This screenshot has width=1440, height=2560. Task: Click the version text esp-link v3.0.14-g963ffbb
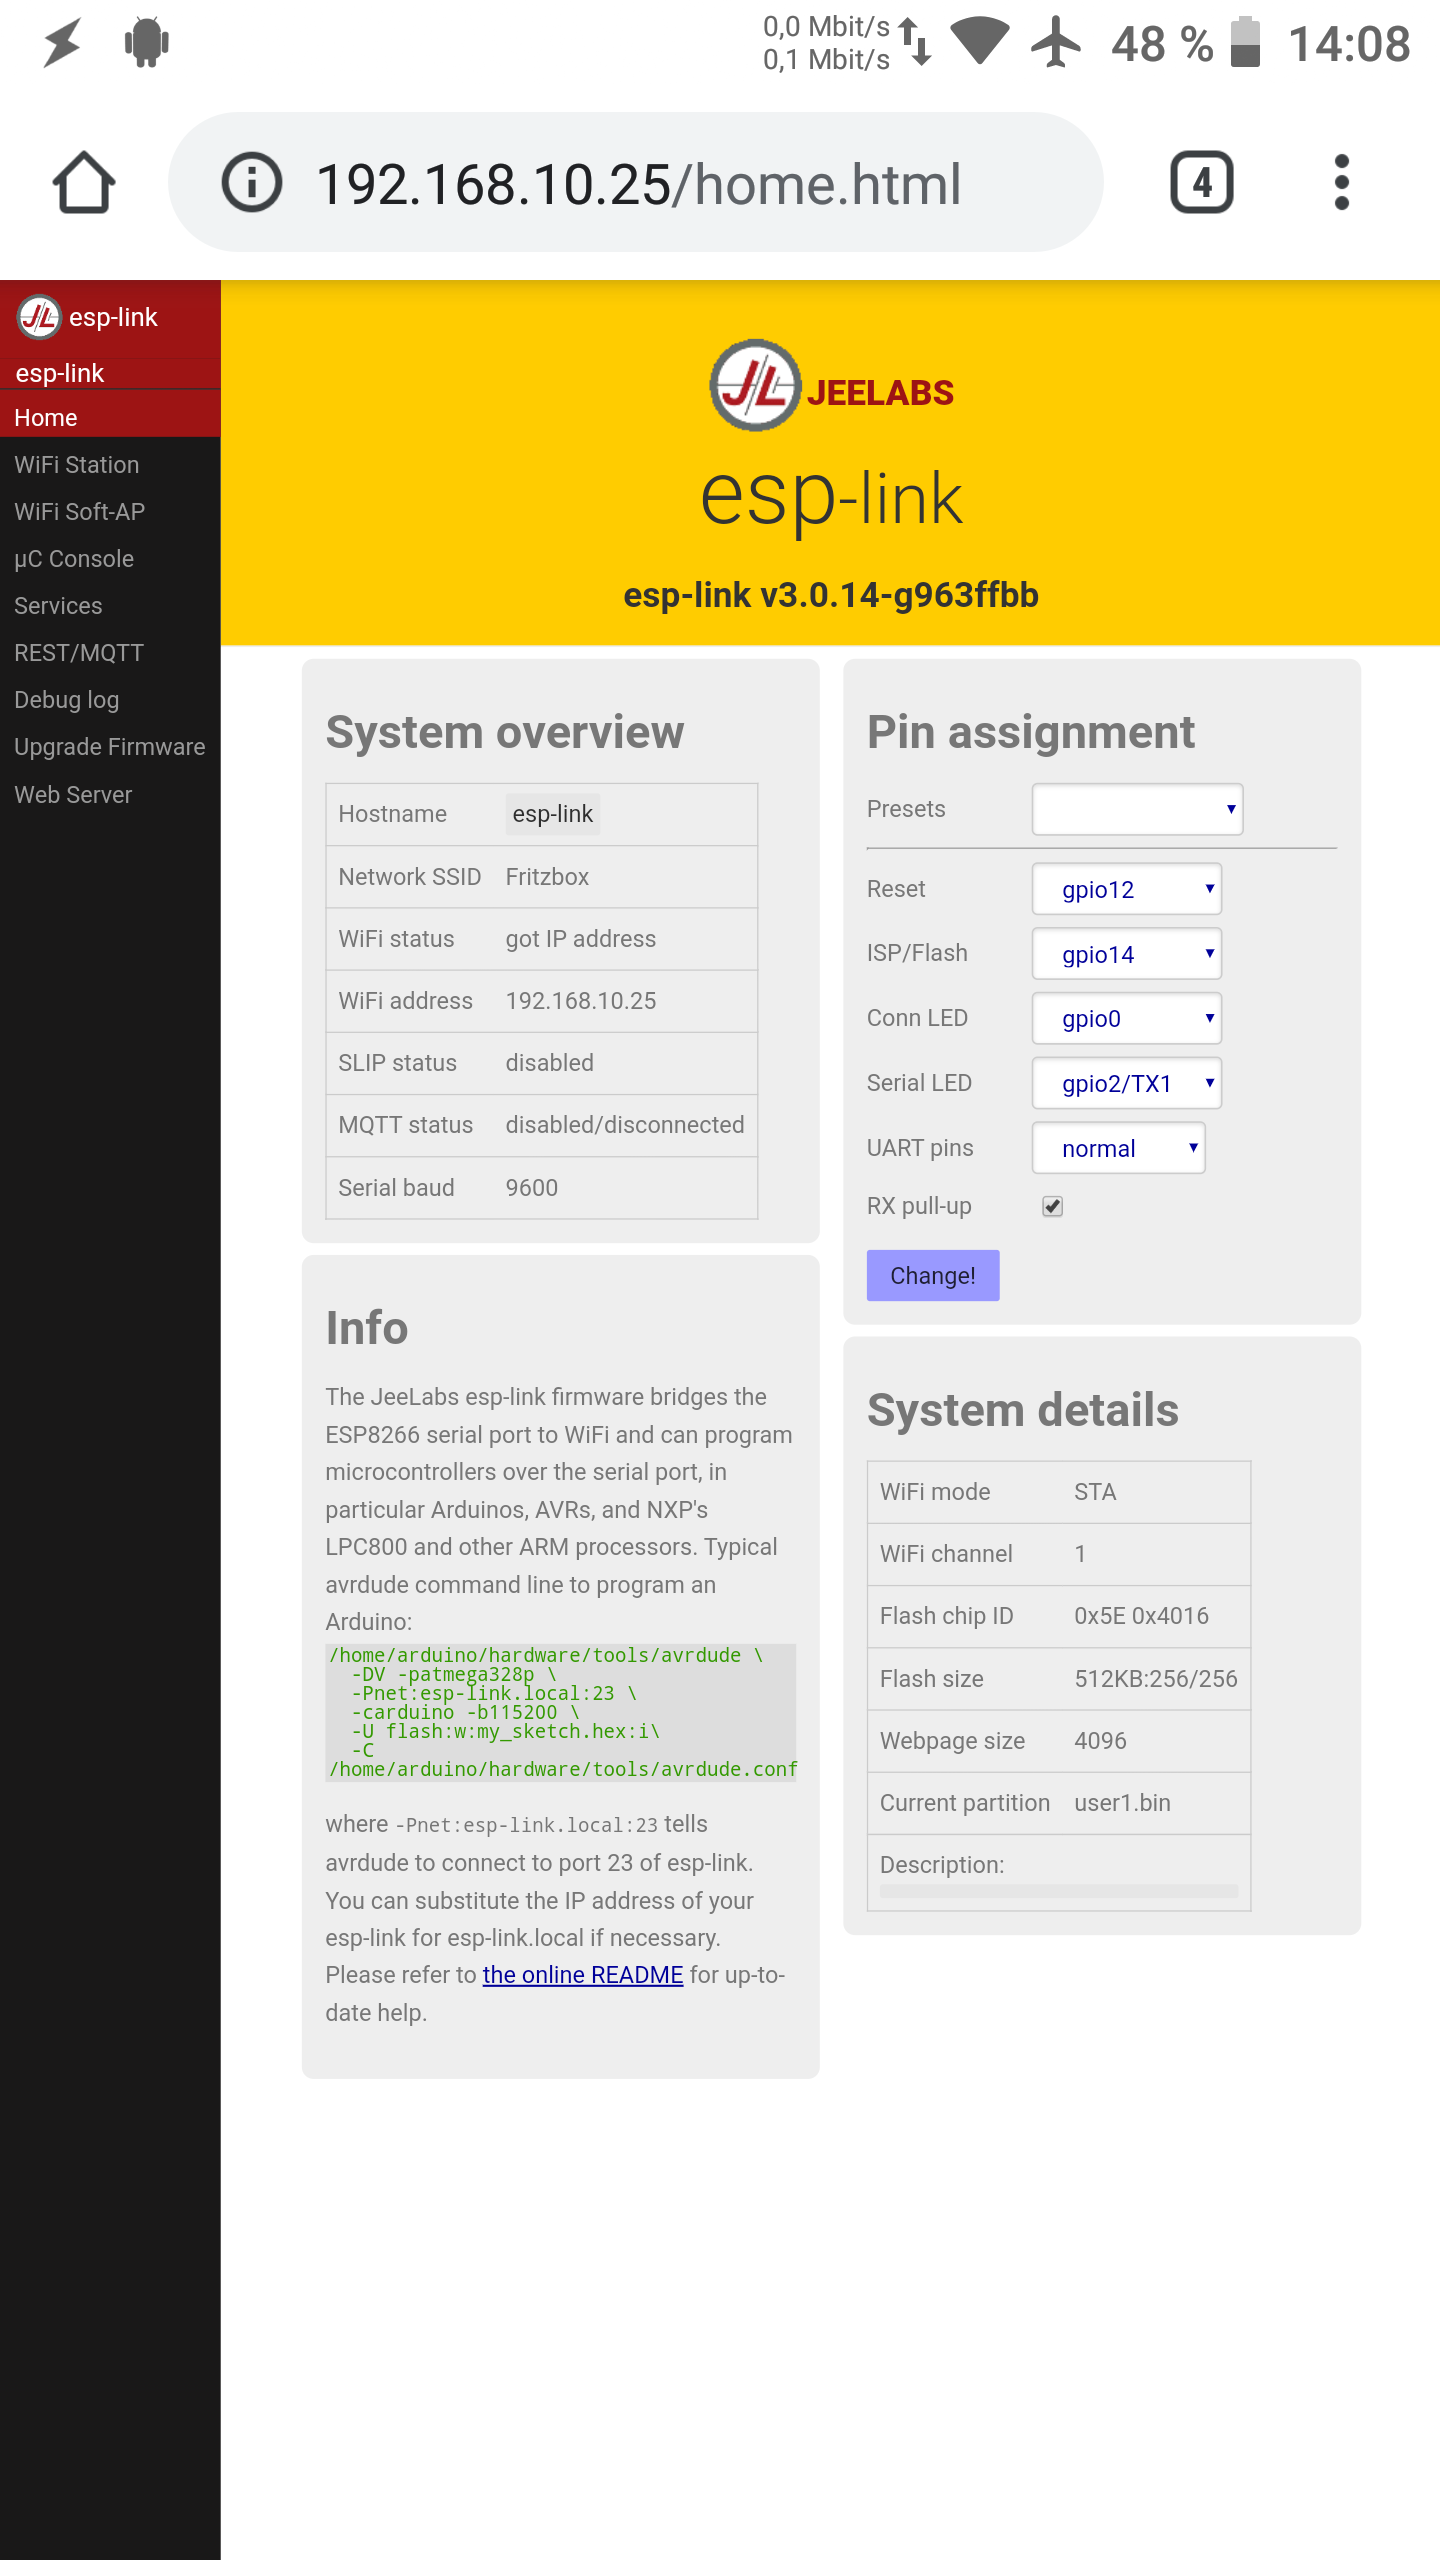point(831,595)
